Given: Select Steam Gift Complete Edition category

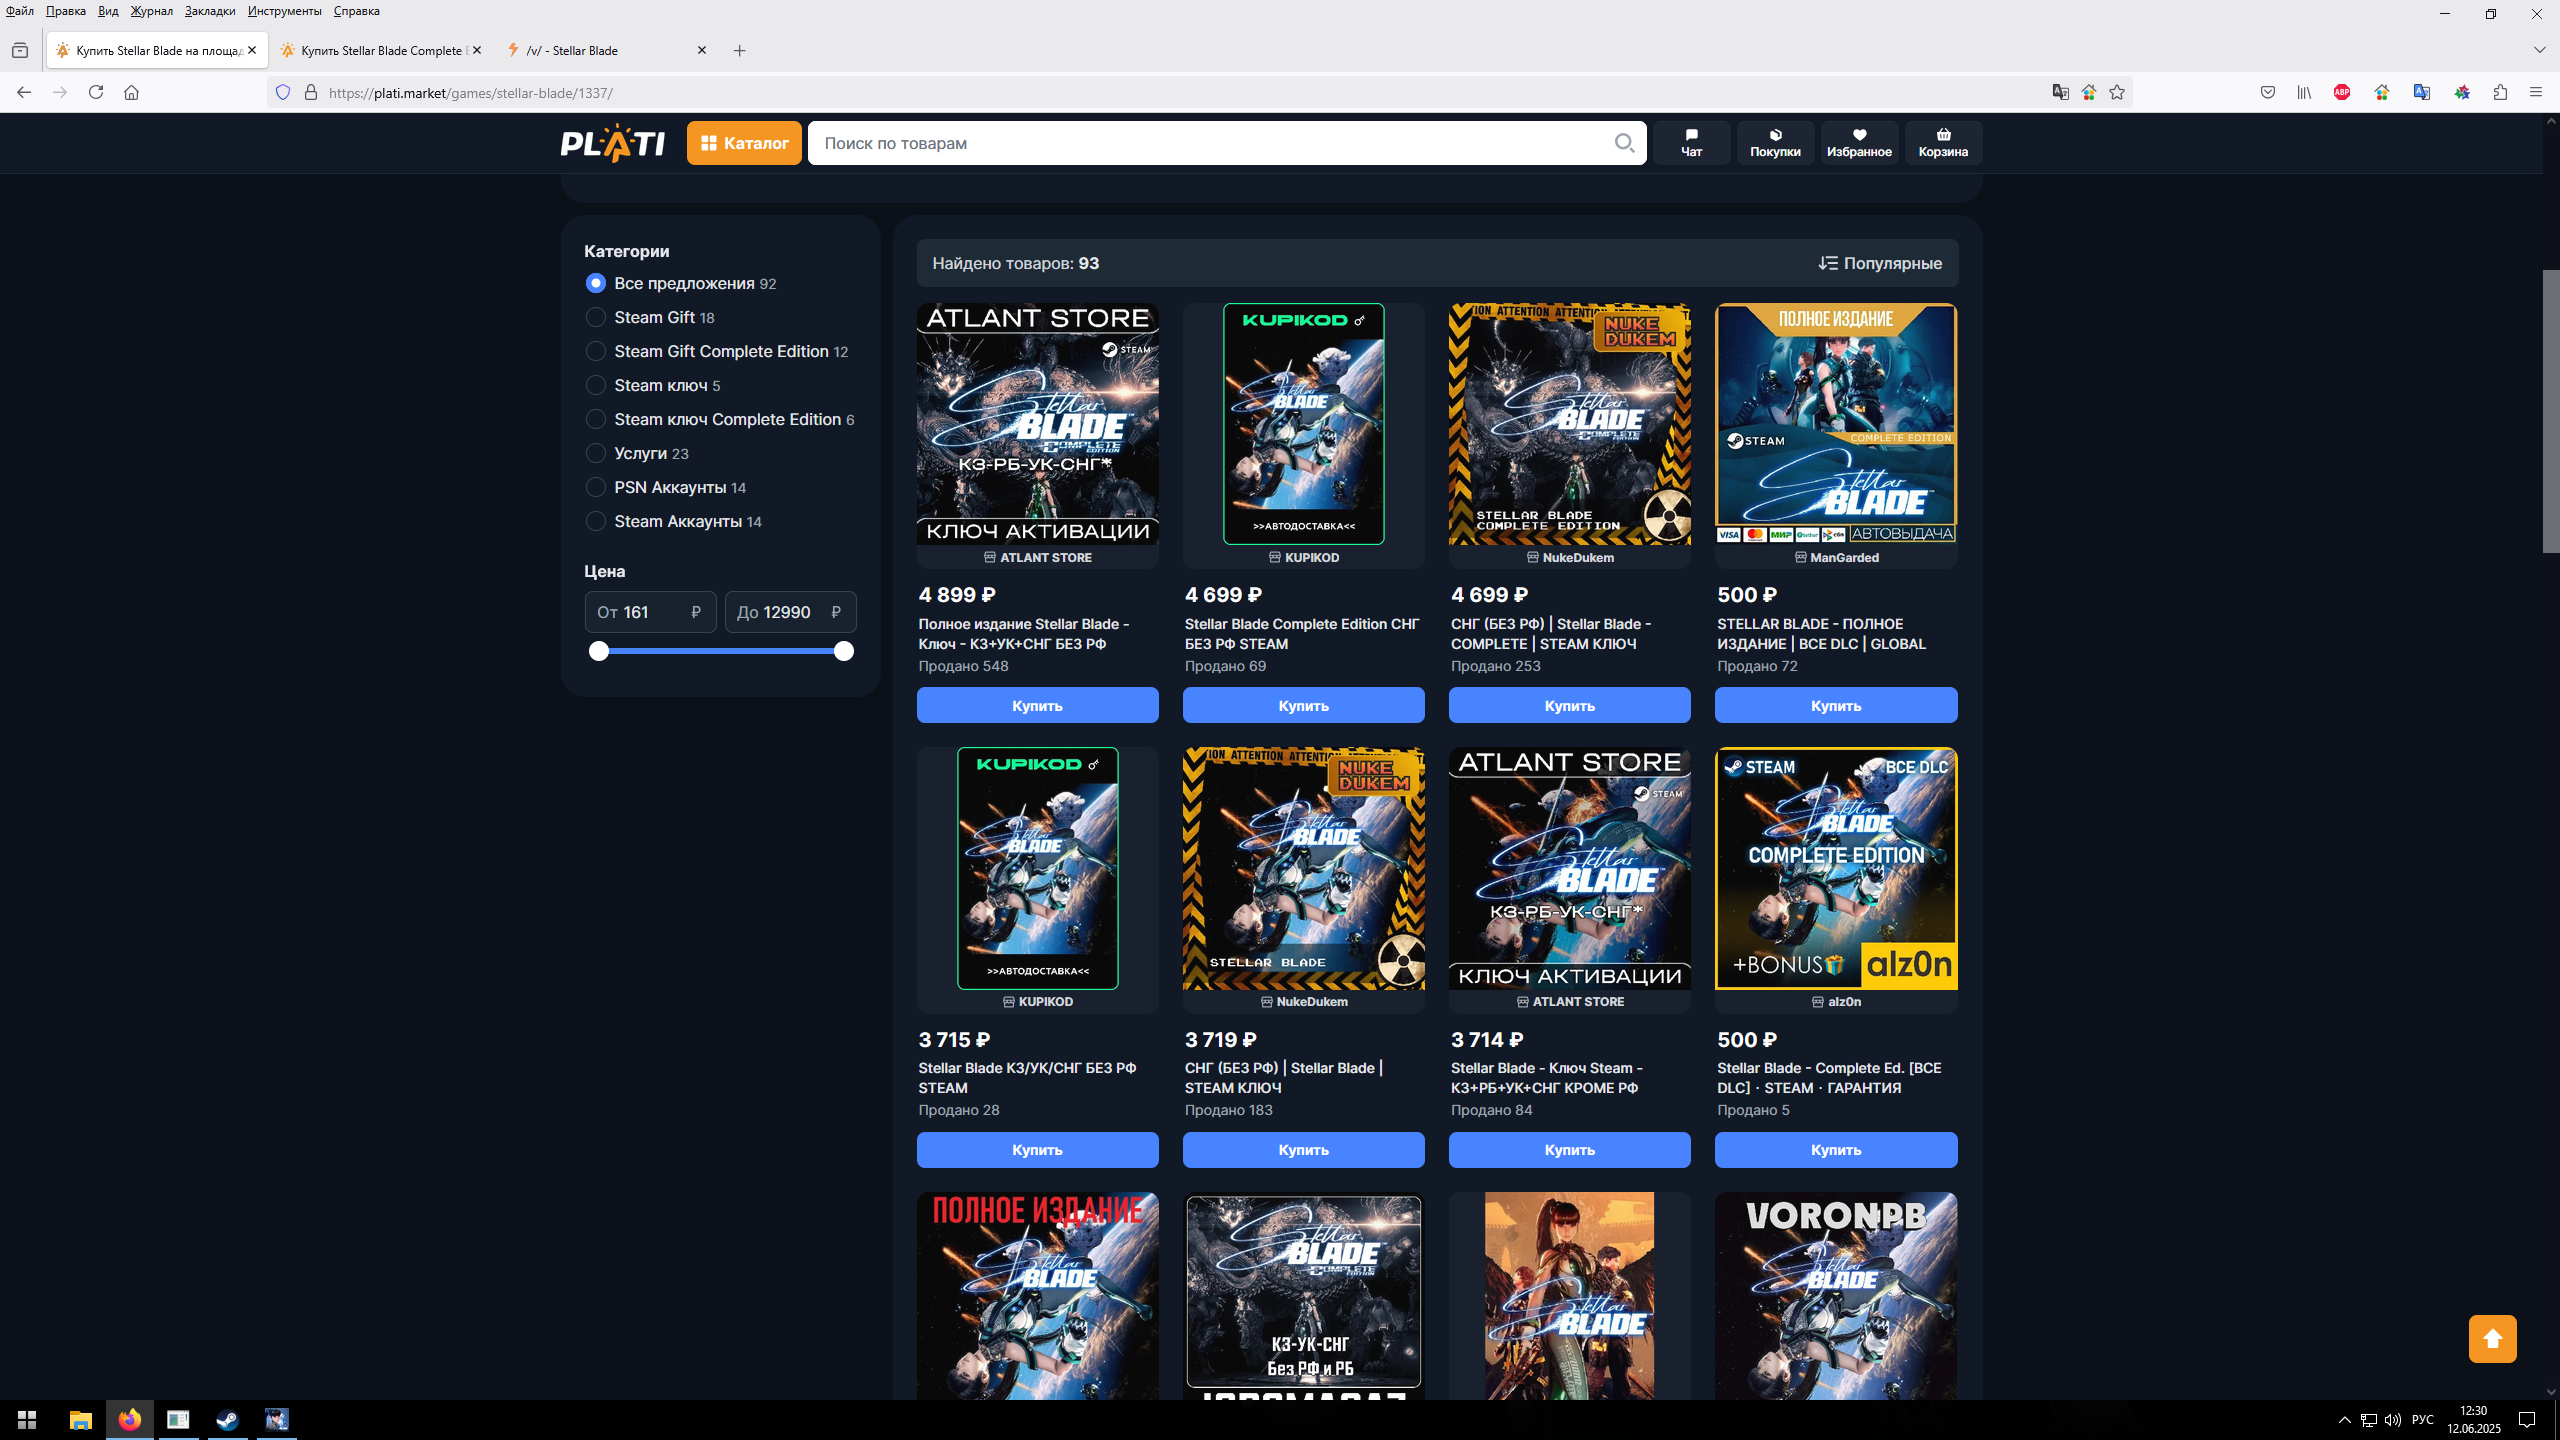Looking at the screenshot, I should tap(717, 351).
